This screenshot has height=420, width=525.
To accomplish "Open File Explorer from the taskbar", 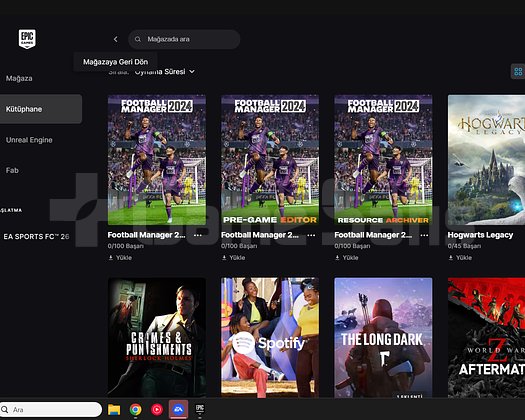I will pos(114,409).
